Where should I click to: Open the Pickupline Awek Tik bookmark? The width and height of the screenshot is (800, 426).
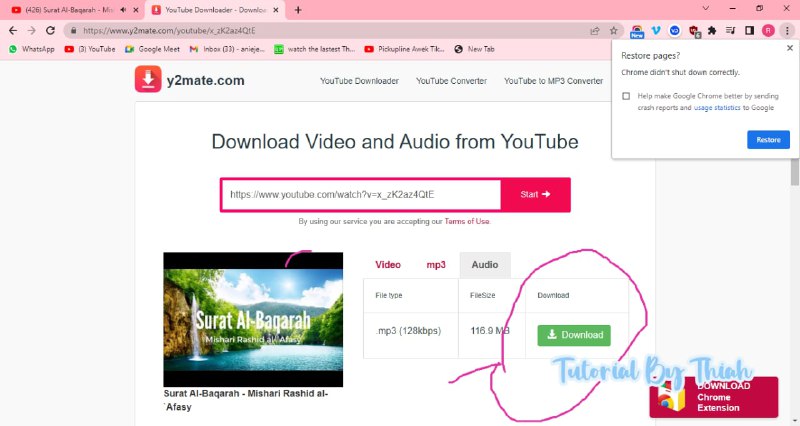(x=404, y=49)
